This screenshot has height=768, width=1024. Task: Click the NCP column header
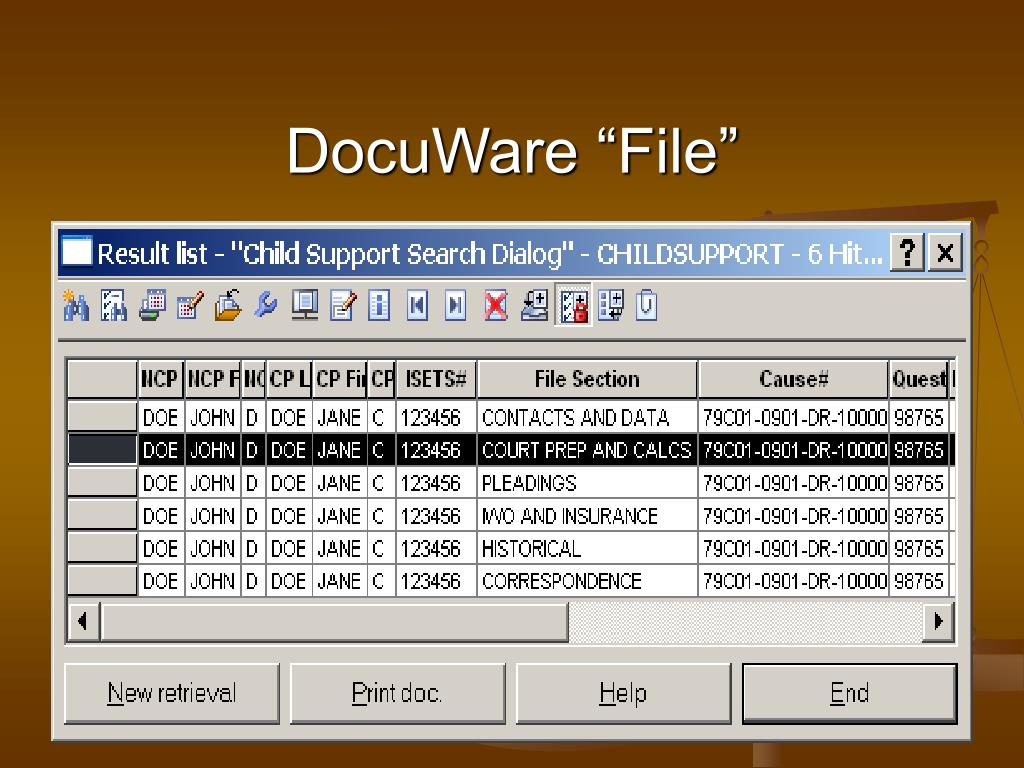coord(161,379)
